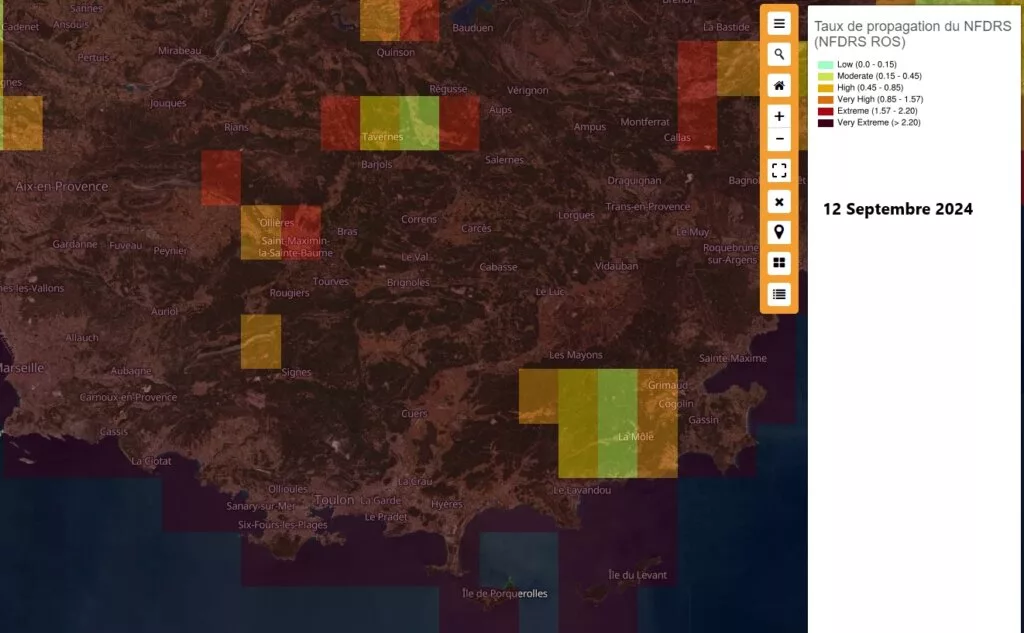Click the Aix-en-Provence map label
Image resolution: width=1024 pixels, height=633 pixels.
click(x=62, y=186)
